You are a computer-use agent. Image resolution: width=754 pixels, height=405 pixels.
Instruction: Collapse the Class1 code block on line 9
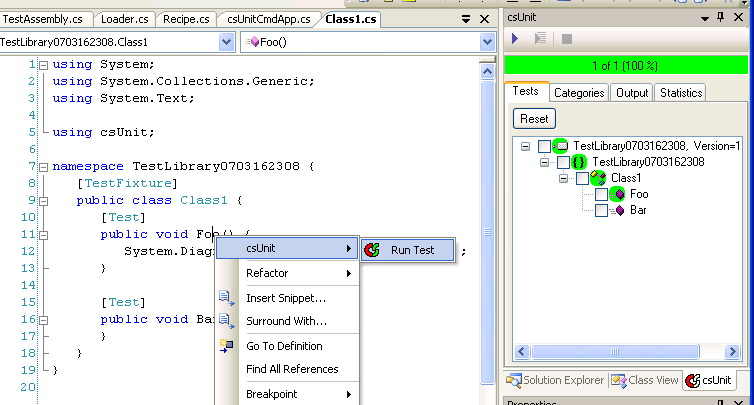click(x=43, y=201)
